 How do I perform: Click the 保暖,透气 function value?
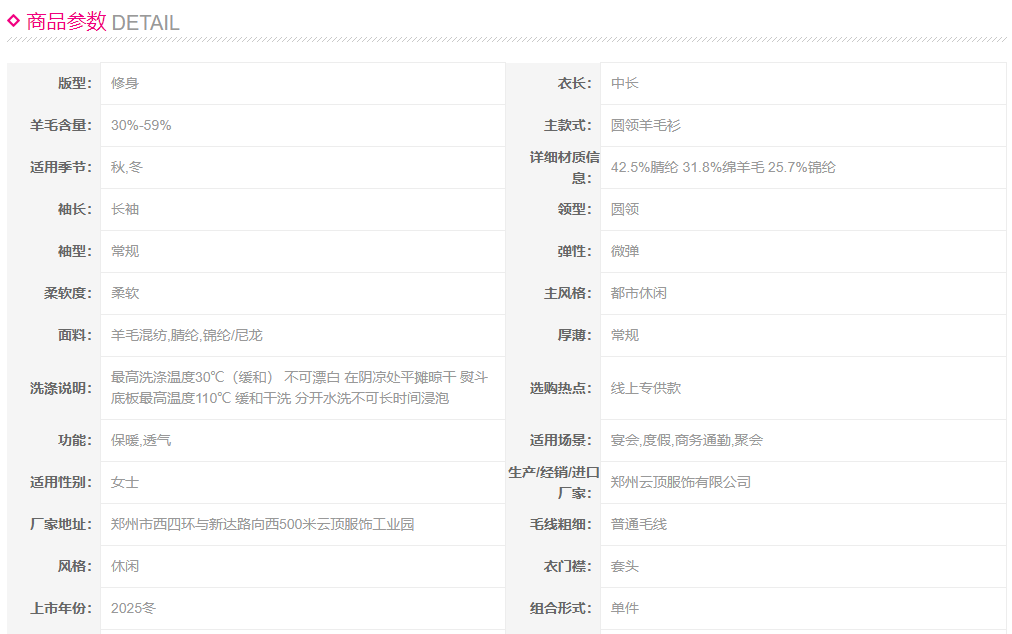click(x=141, y=441)
